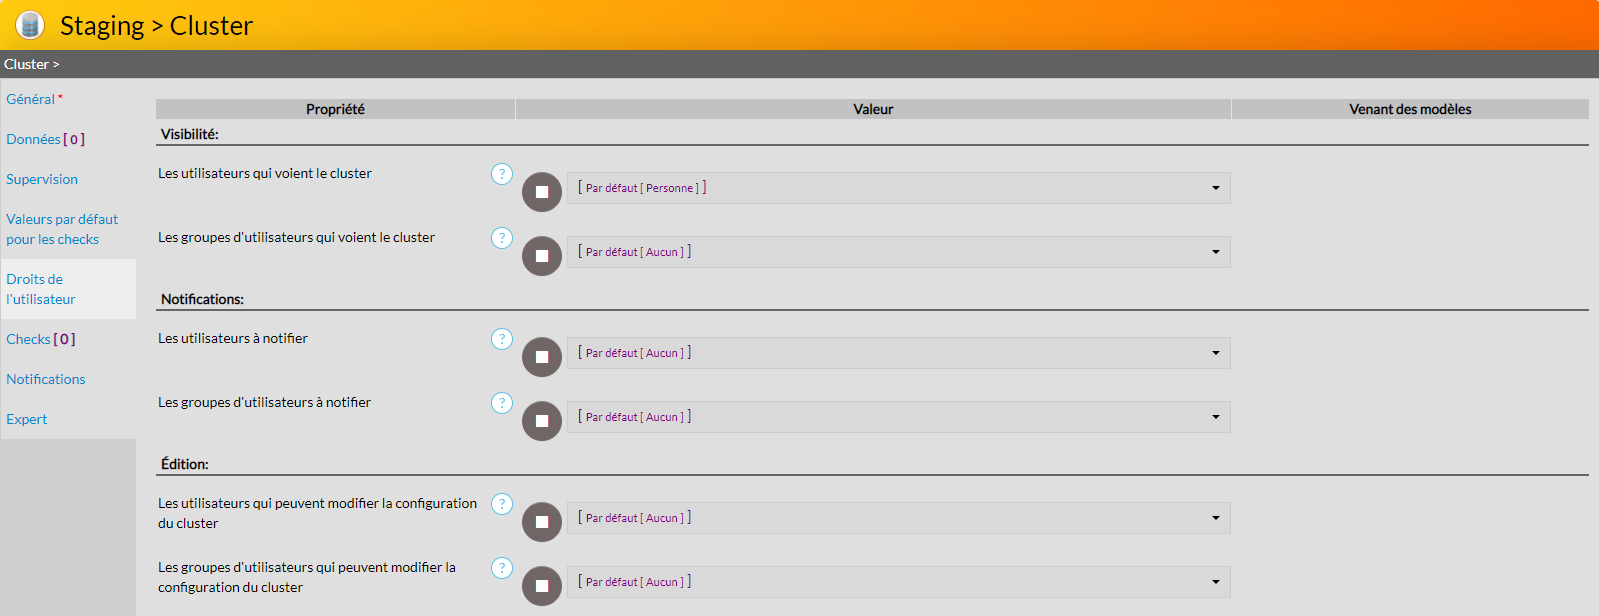Toggle override for users who see cluster

tap(542, 192)
